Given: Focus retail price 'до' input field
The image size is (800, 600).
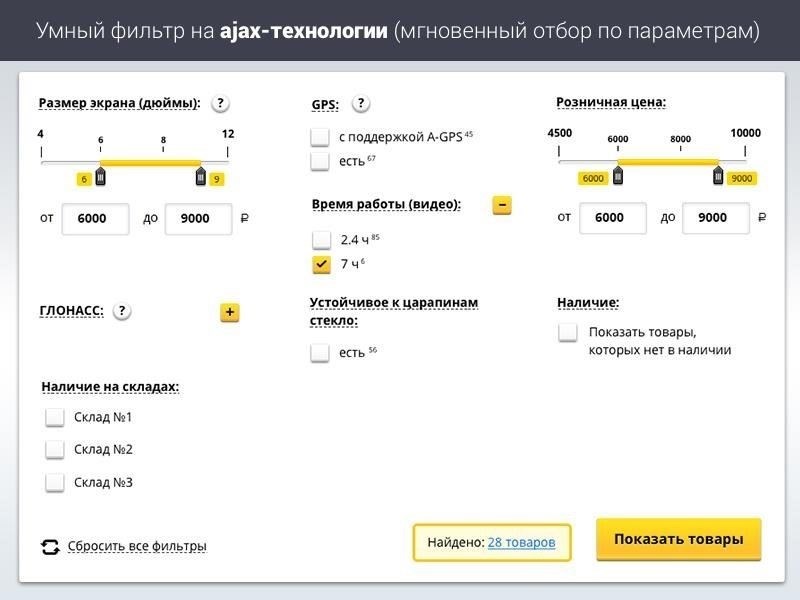Looking at the screenshot, I should coord(716,218).
